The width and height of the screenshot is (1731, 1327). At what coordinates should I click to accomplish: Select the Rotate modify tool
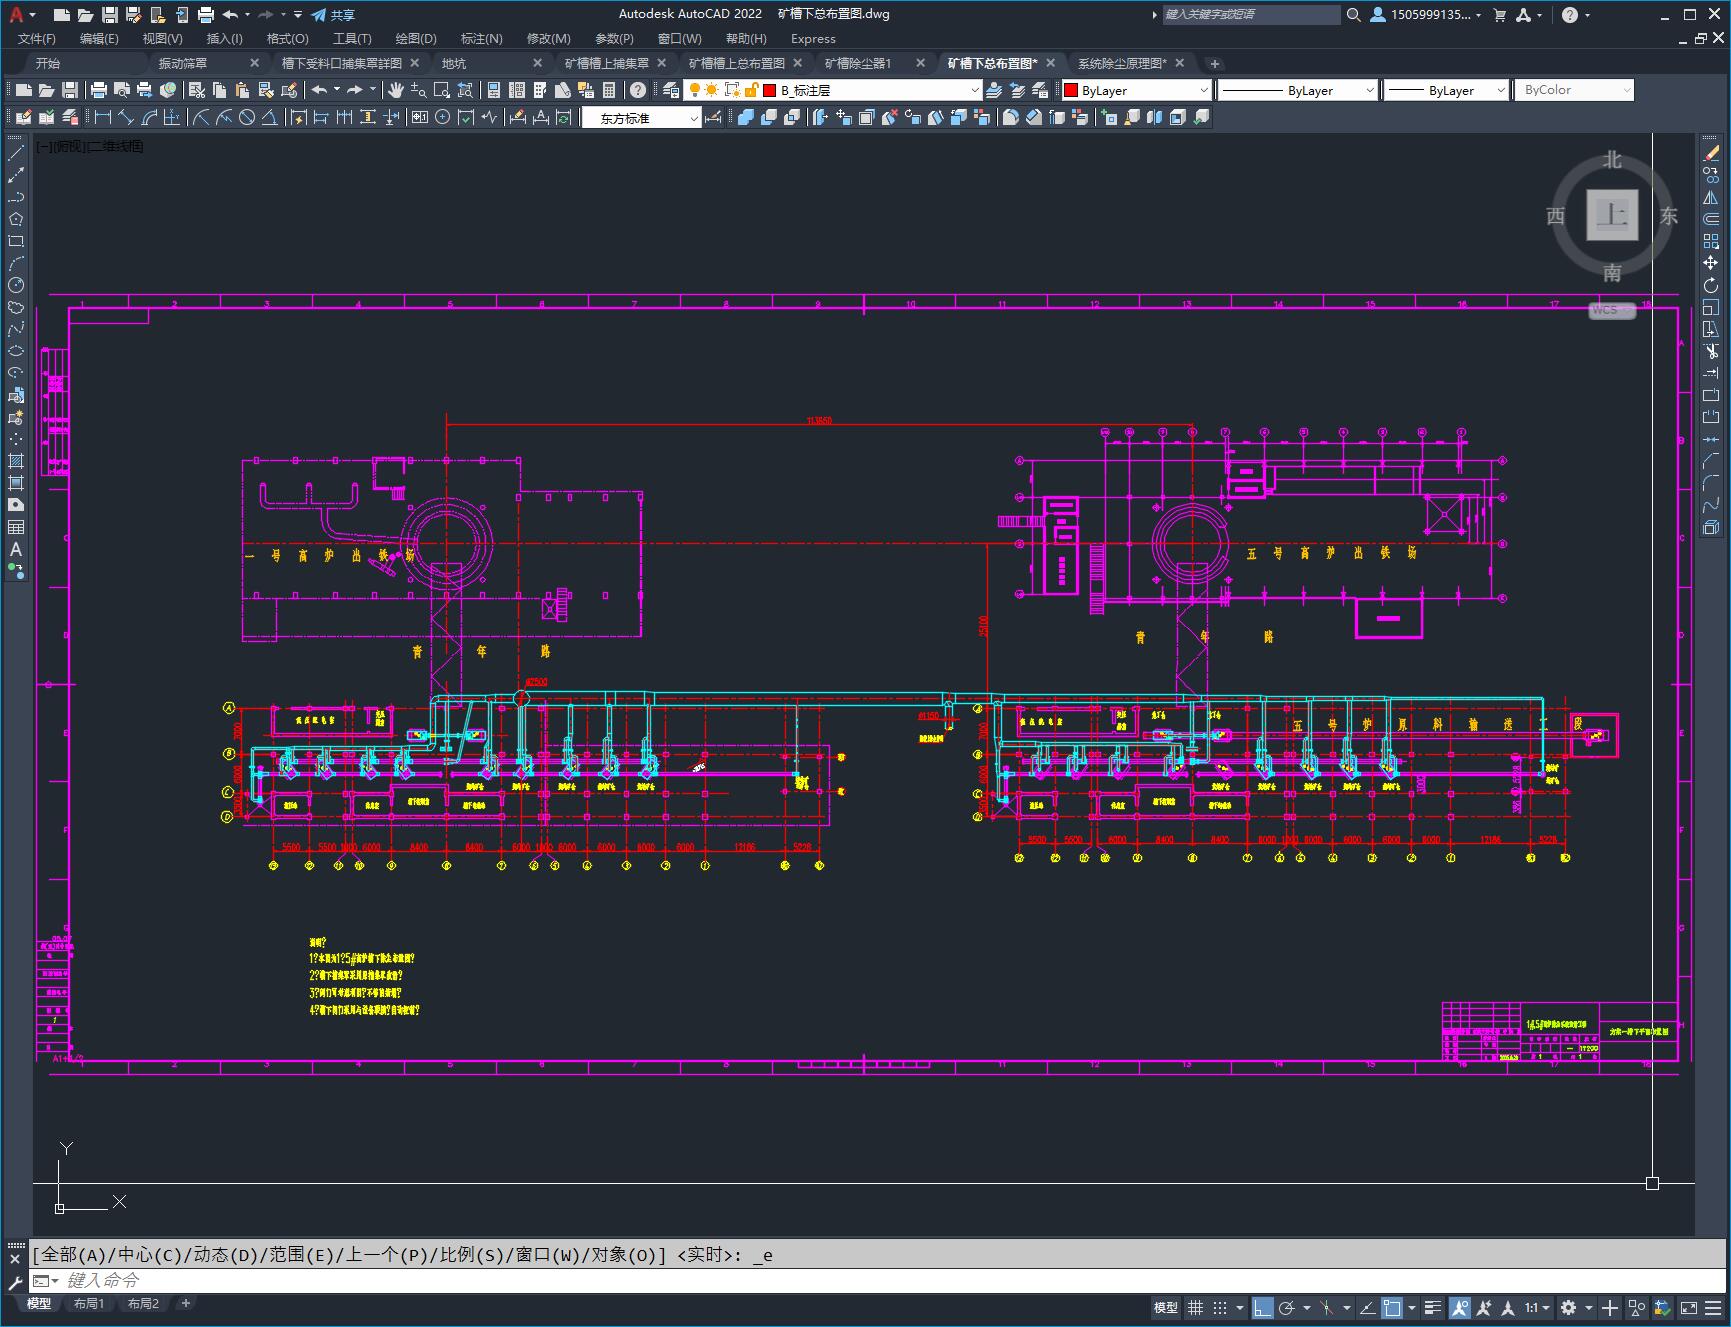1711,285
